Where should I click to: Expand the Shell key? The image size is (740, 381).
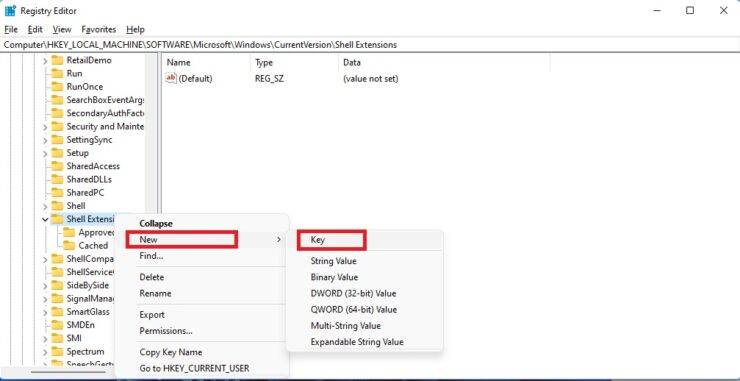click(45, 206)
